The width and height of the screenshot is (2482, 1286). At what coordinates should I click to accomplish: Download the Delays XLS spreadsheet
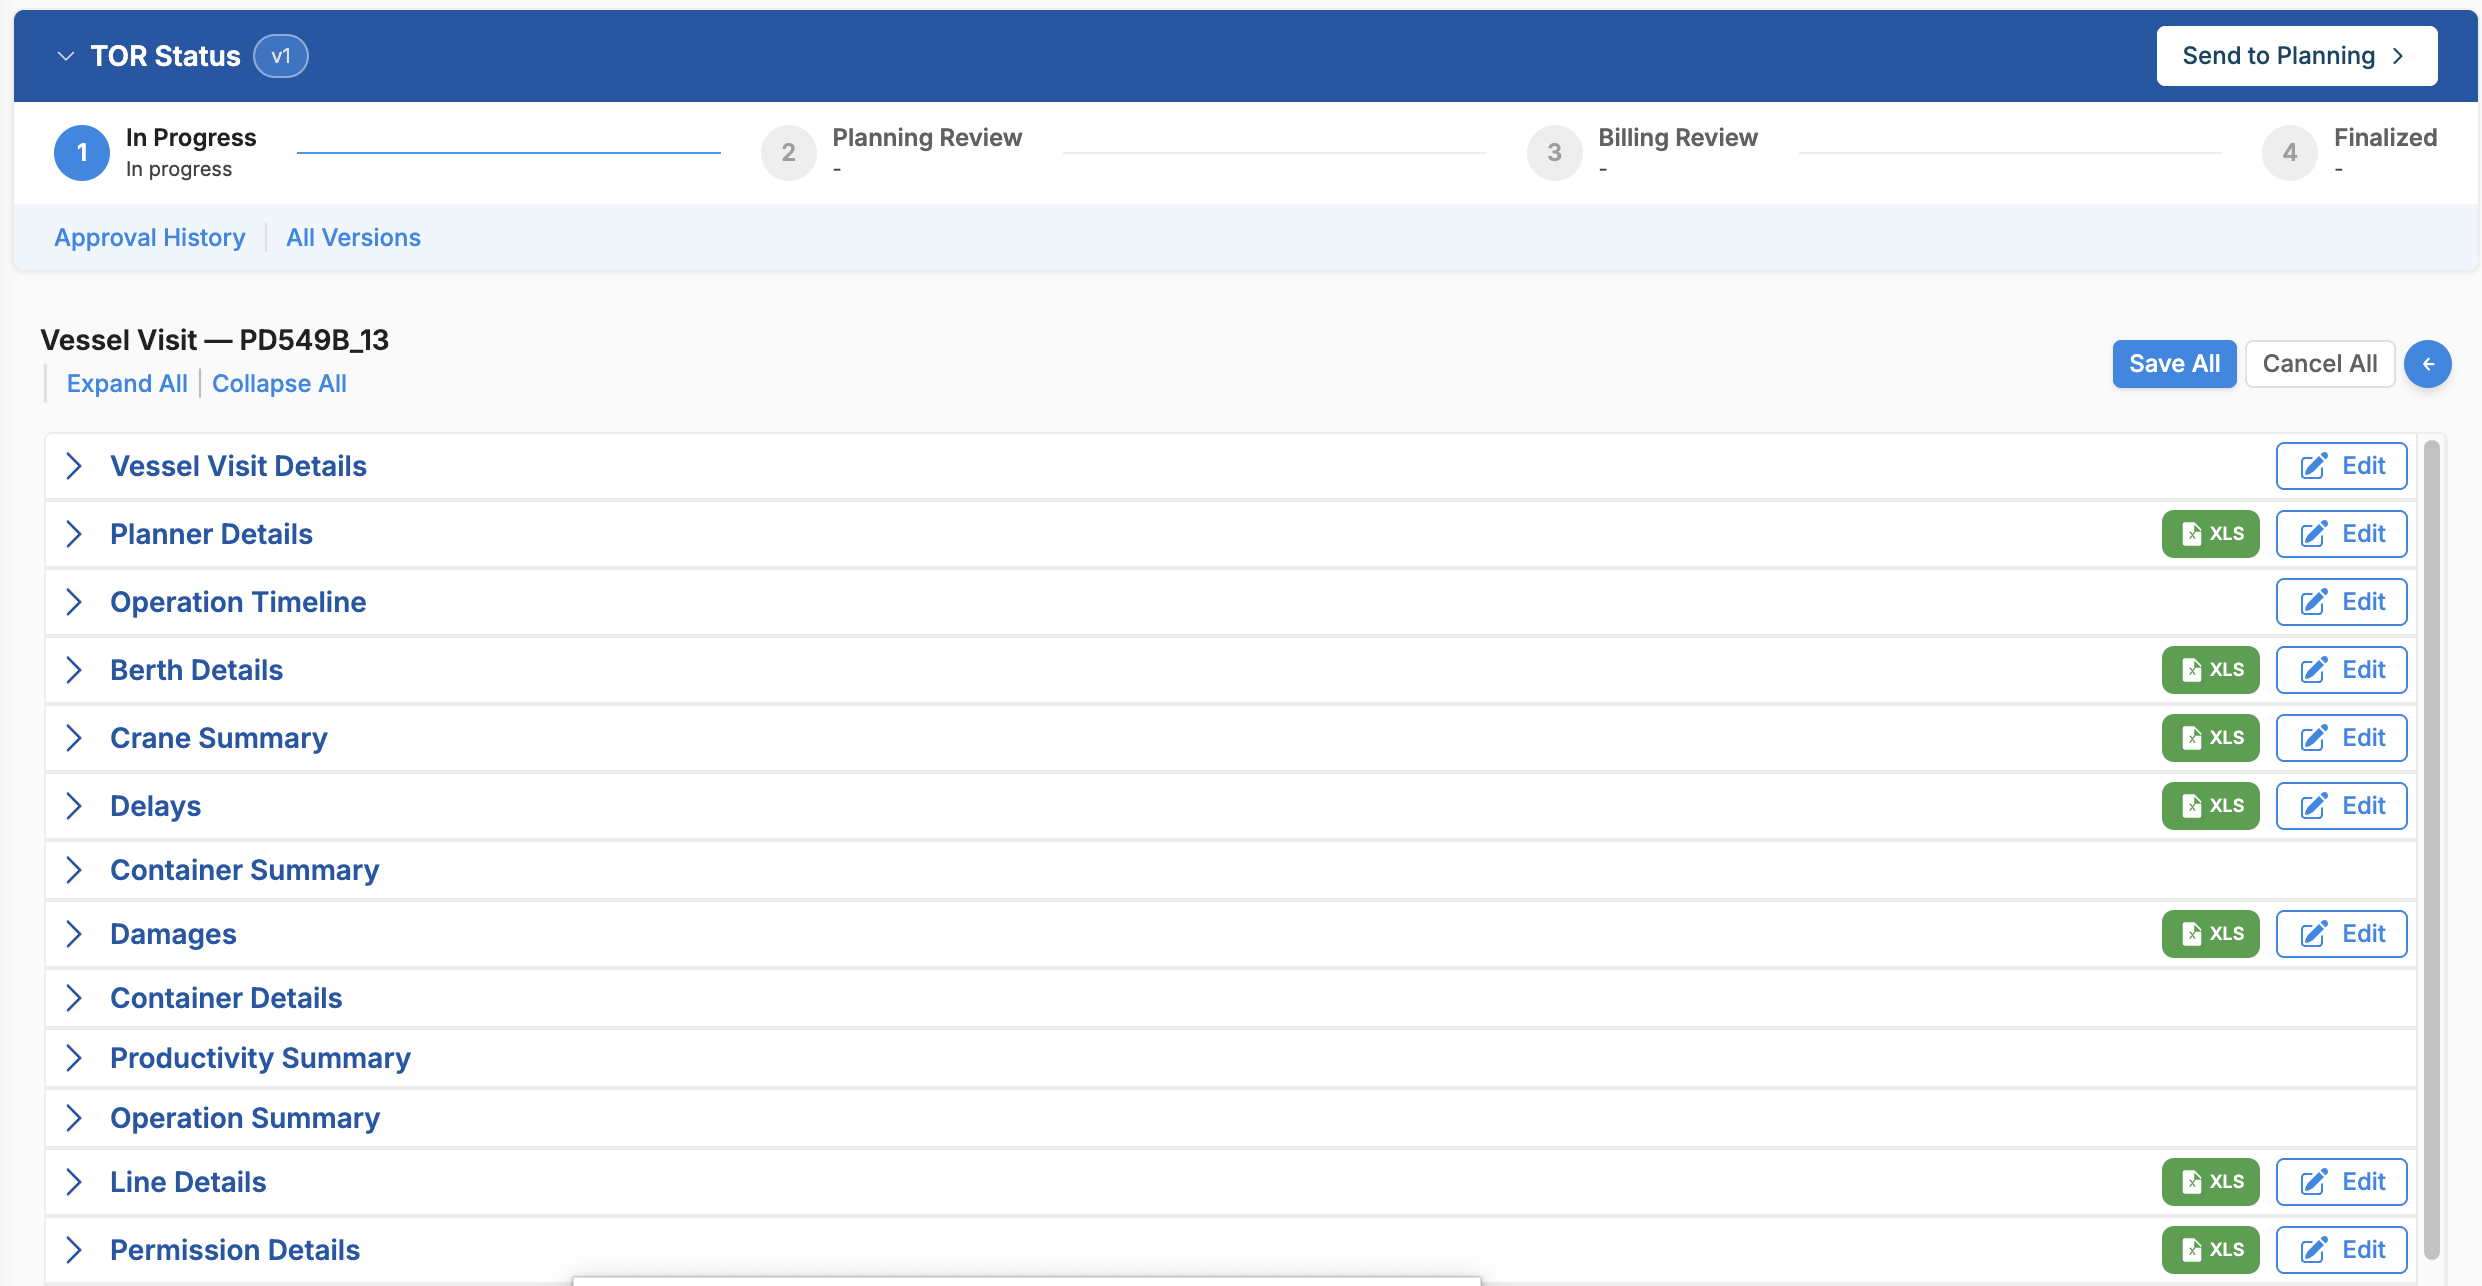[2210, 806]
